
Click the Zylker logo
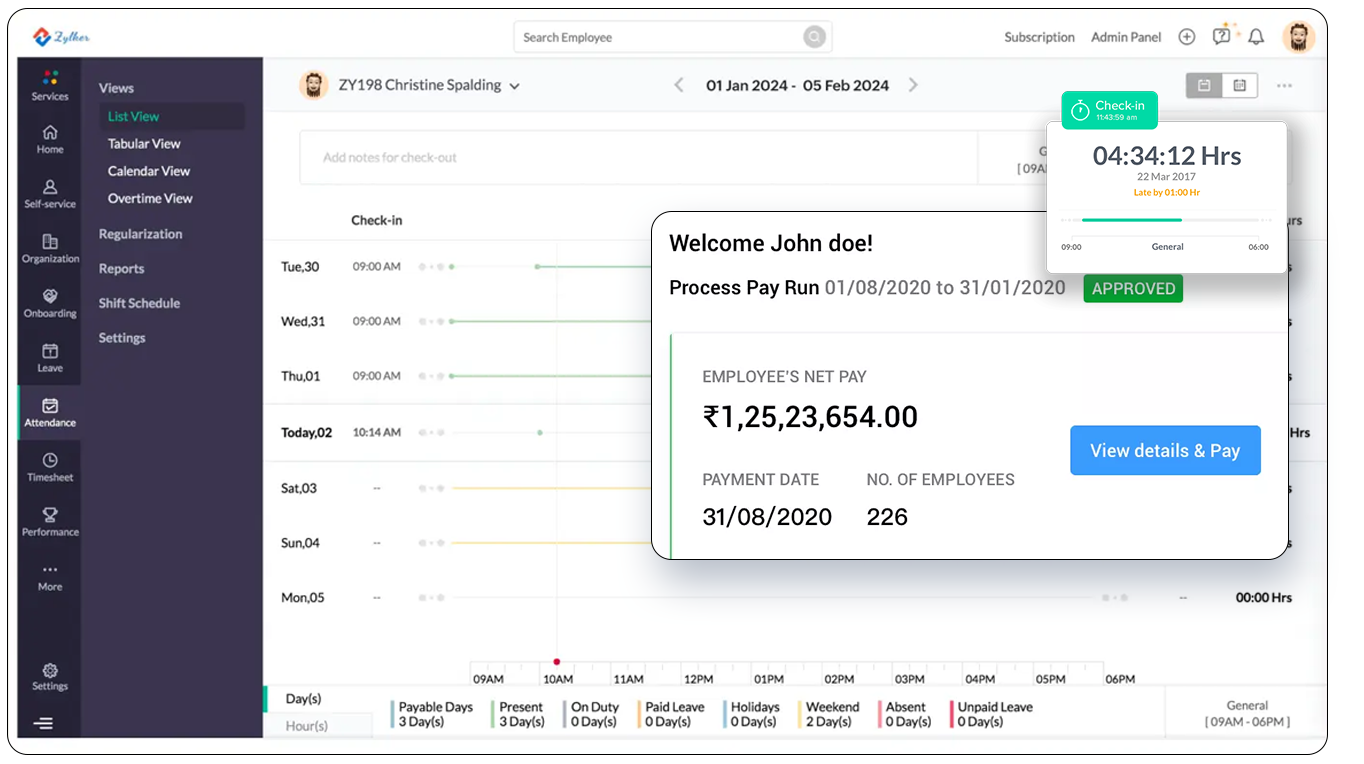pos(62,37)
